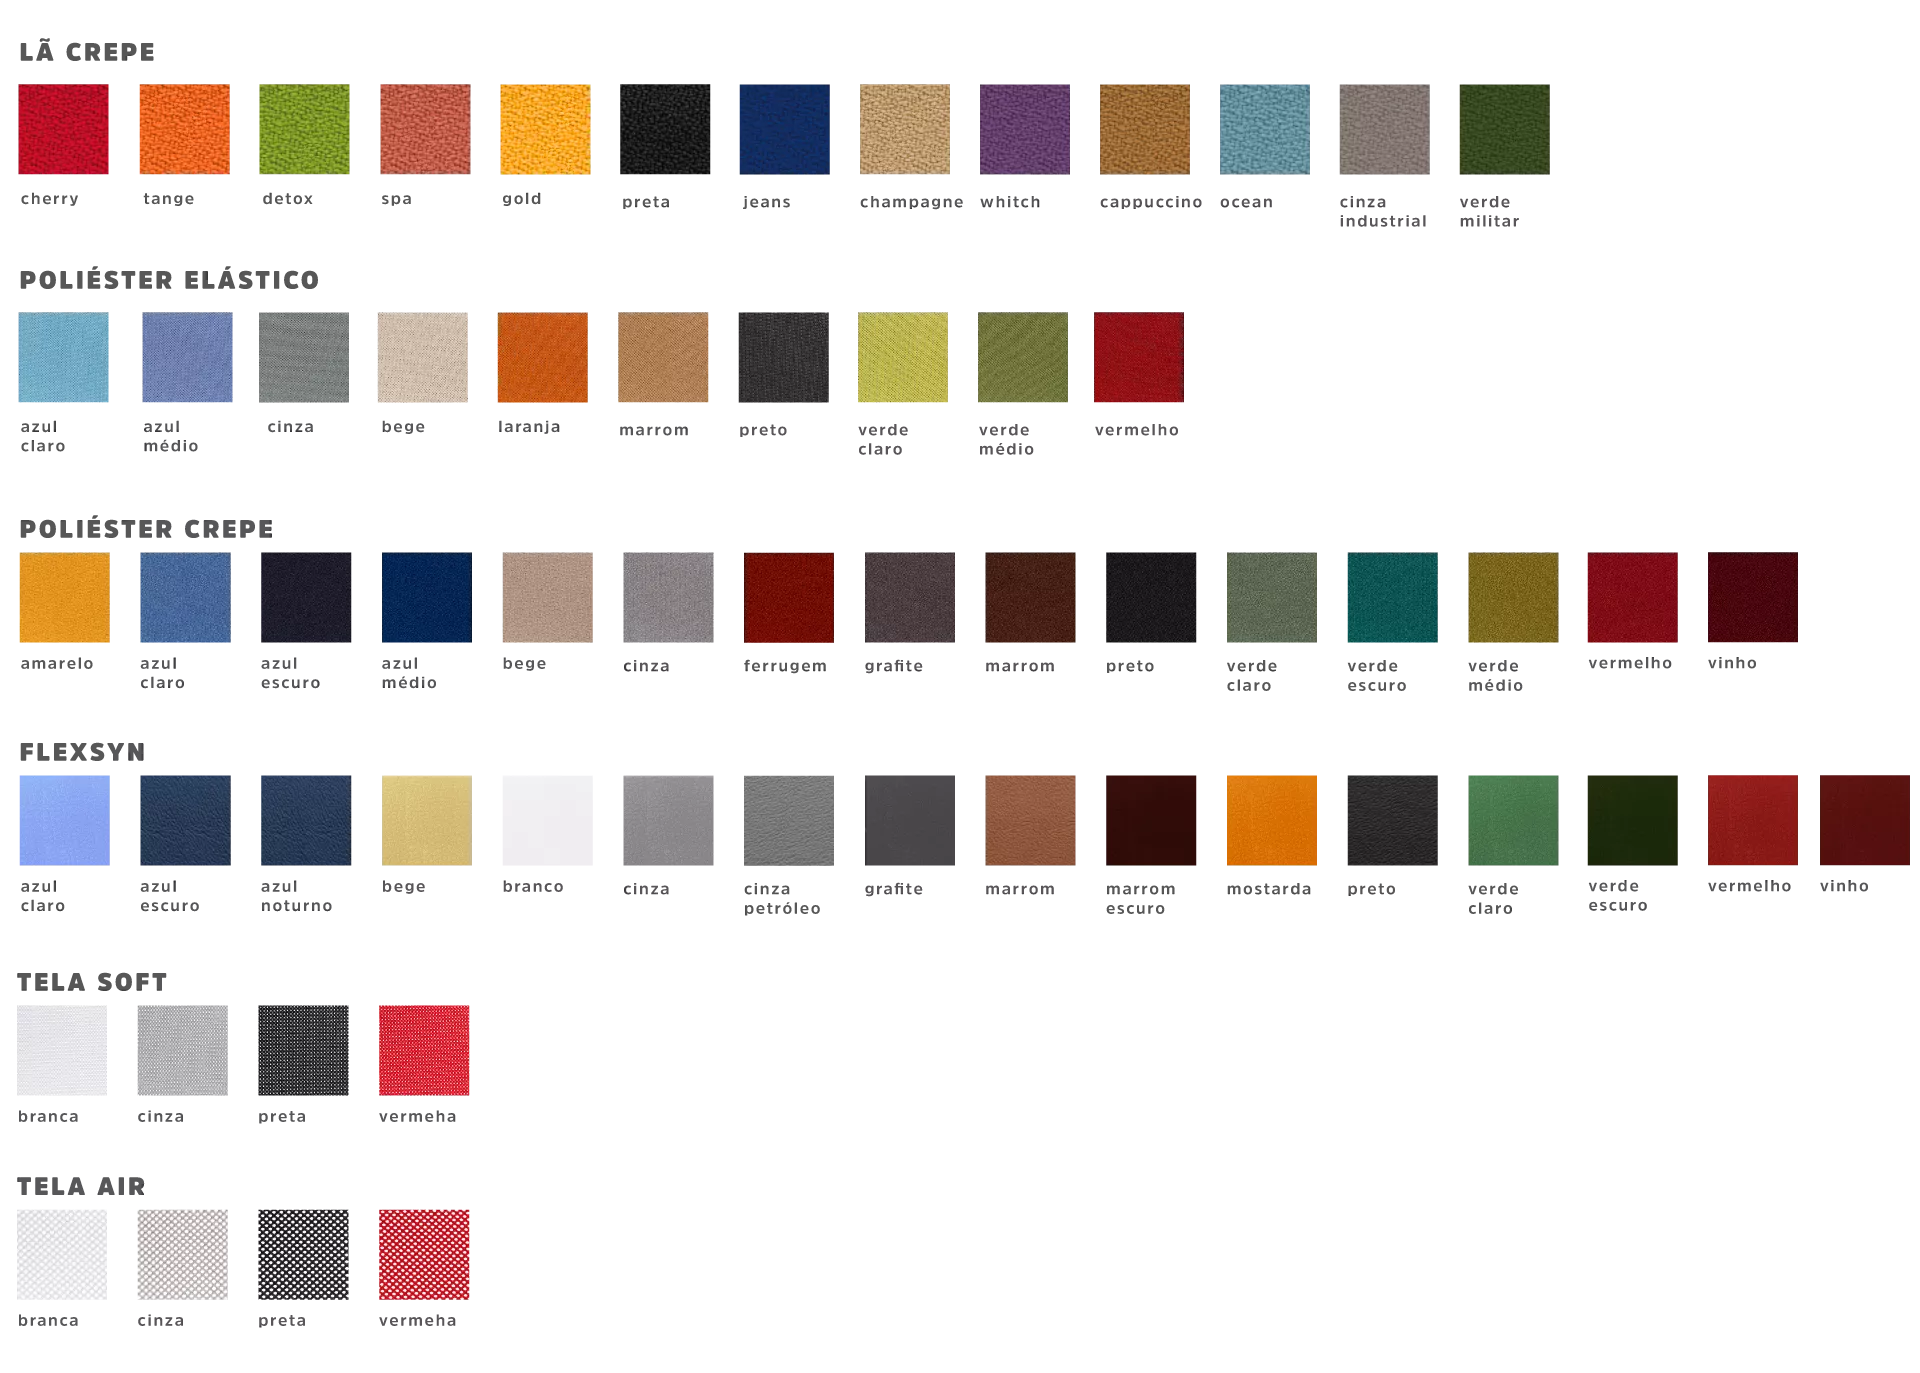Click the golden yellow swatch in the first row
1920x1373 pixels.
[x=543, y=128]
